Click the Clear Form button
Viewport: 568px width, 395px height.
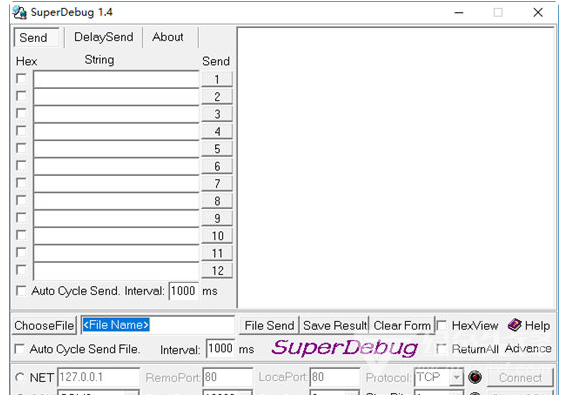[x=402, y=325]
